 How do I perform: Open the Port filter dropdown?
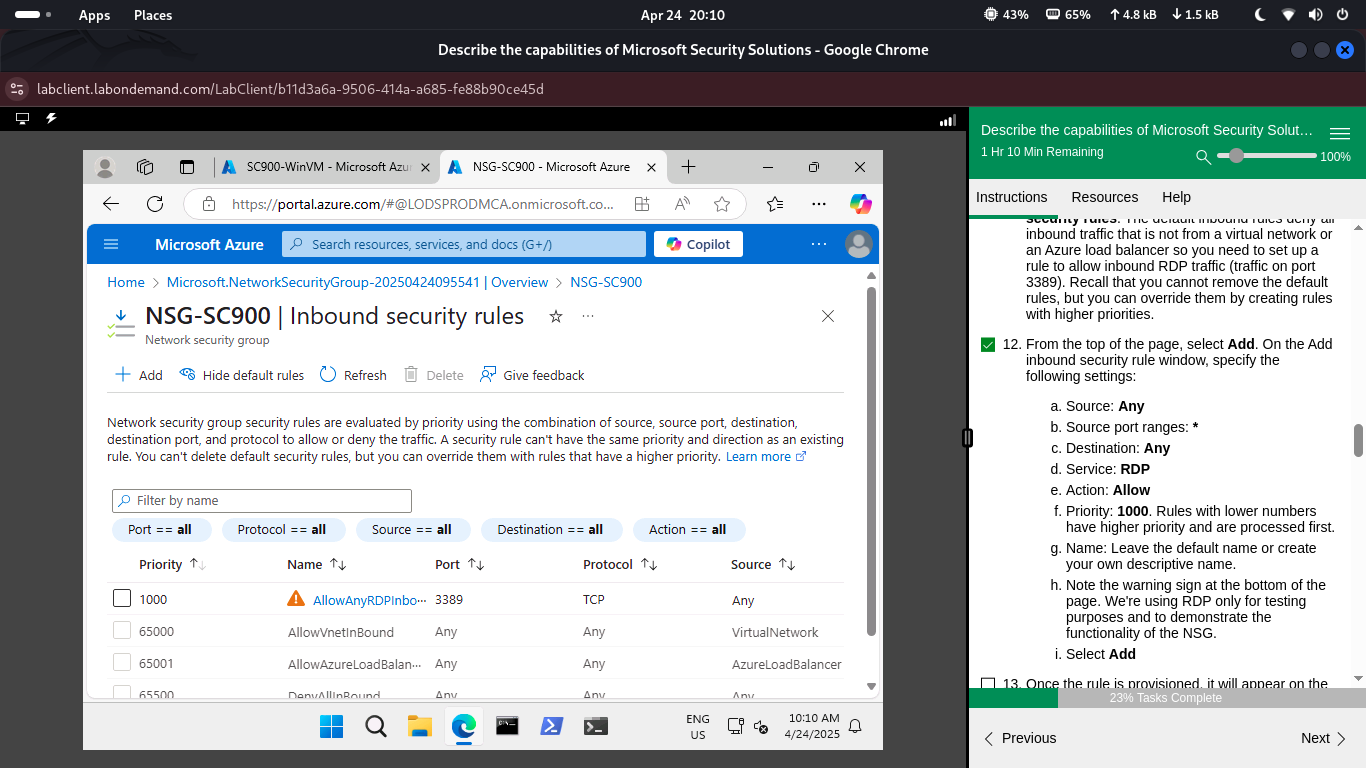(x=161, y=529)
